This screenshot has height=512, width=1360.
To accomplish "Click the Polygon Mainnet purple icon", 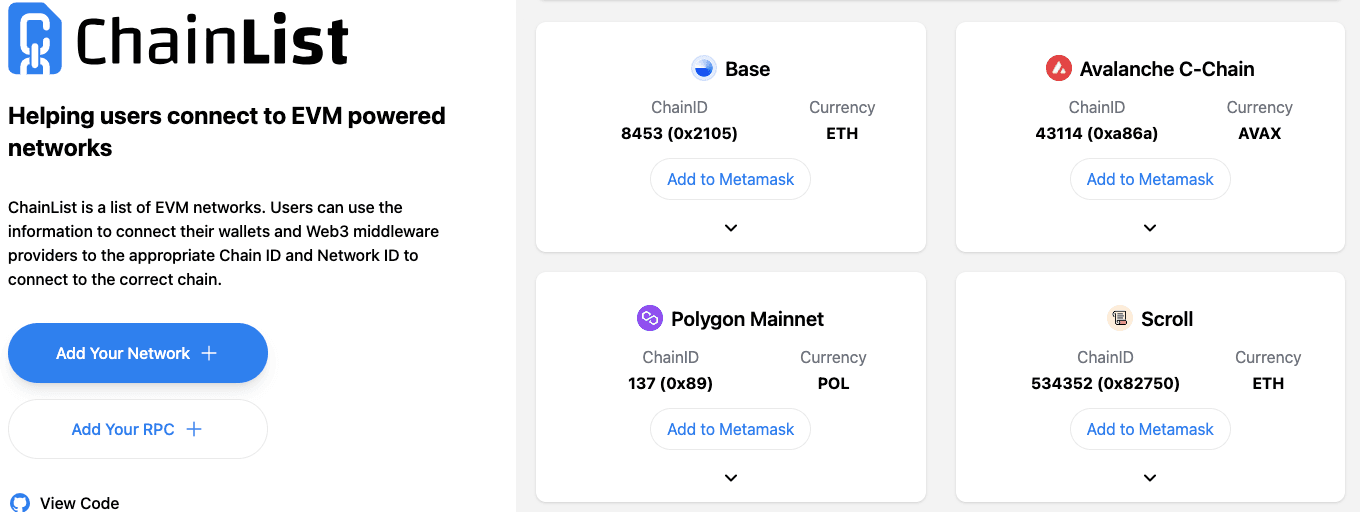I will coord(650,319).
